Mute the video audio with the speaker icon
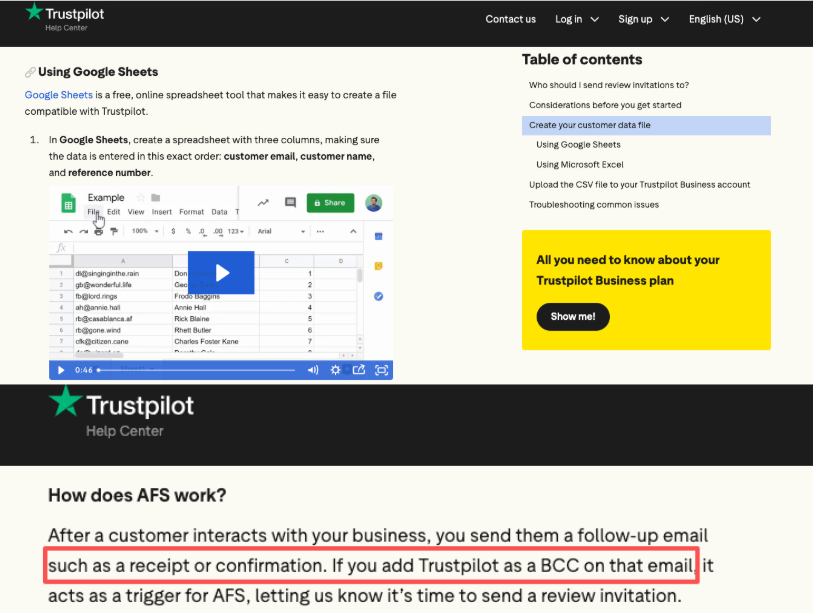Screen dimensions: 813x613 coord(312,370)
